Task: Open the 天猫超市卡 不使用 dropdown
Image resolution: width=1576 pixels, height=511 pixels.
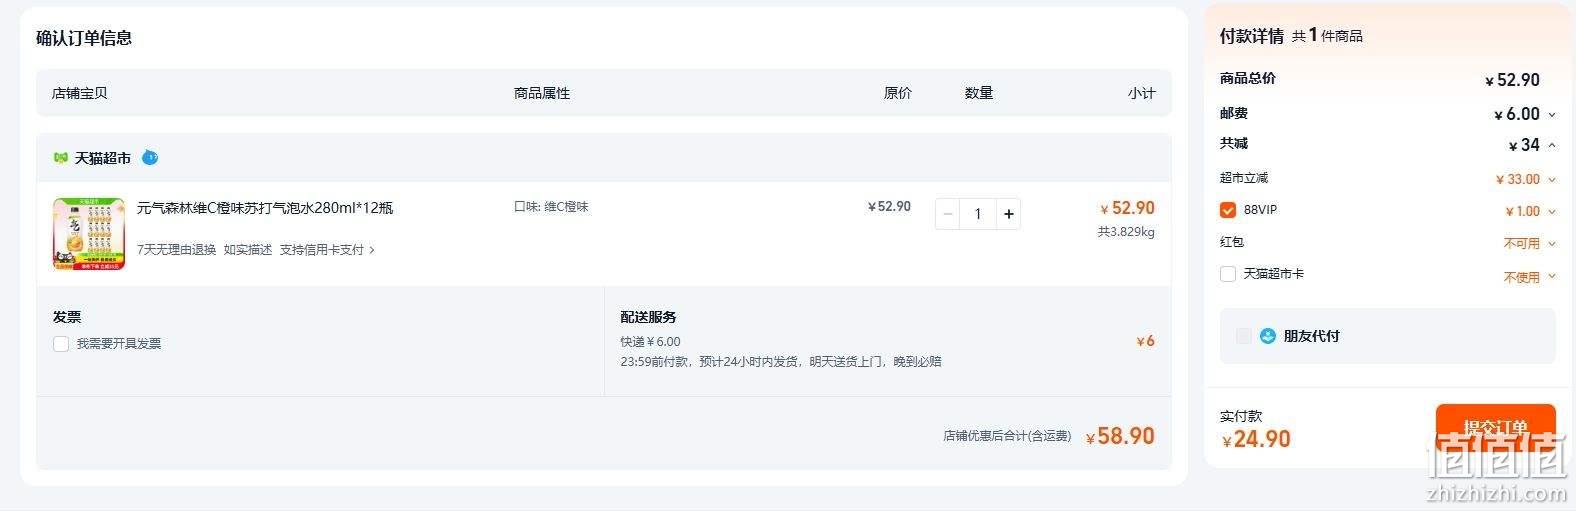Action: pos(1552,277)
